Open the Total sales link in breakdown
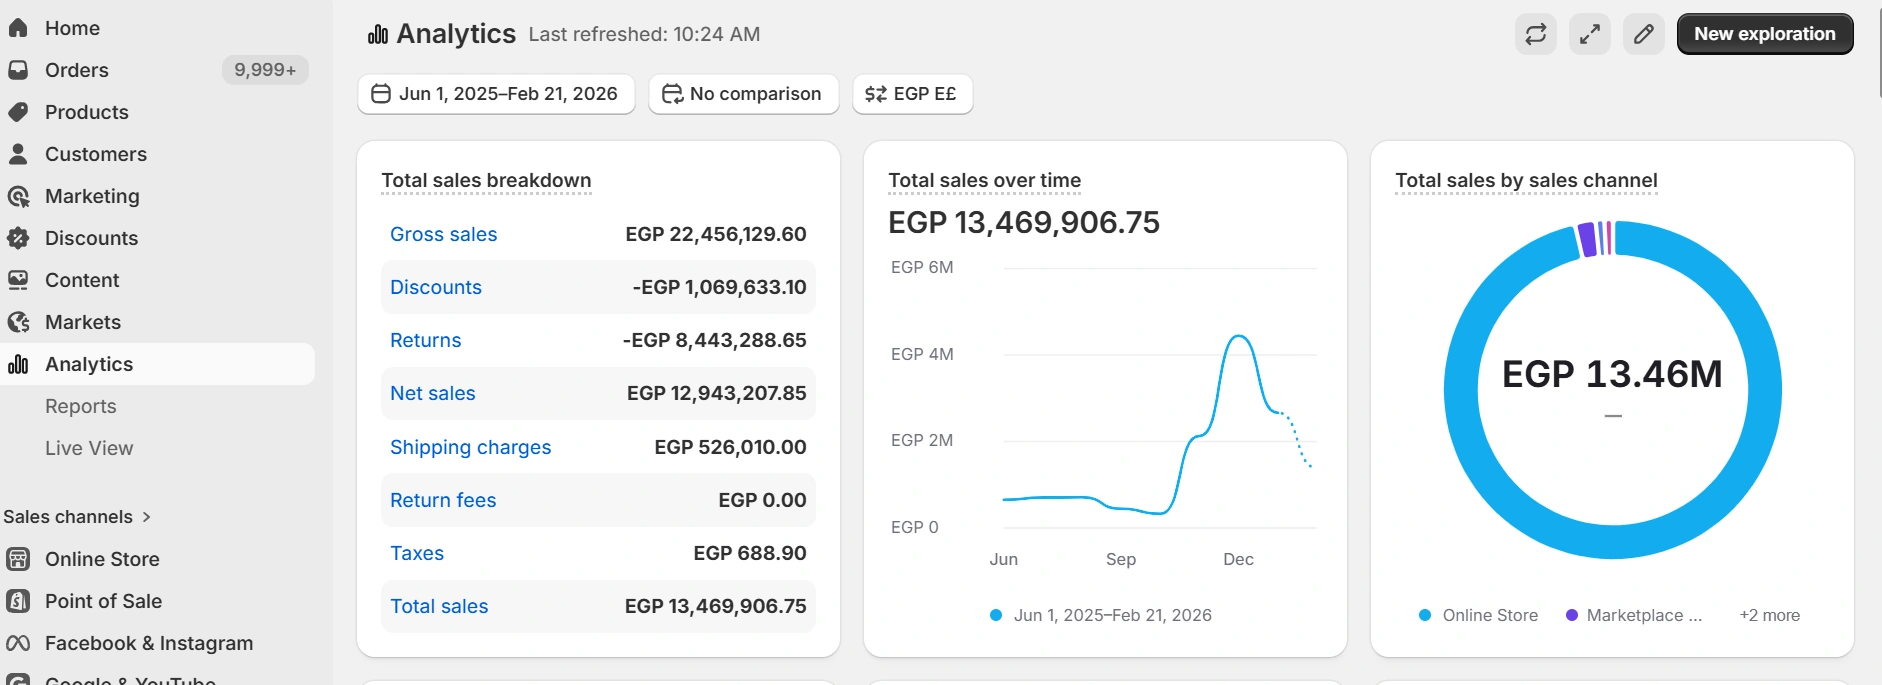 click(439, 606)
